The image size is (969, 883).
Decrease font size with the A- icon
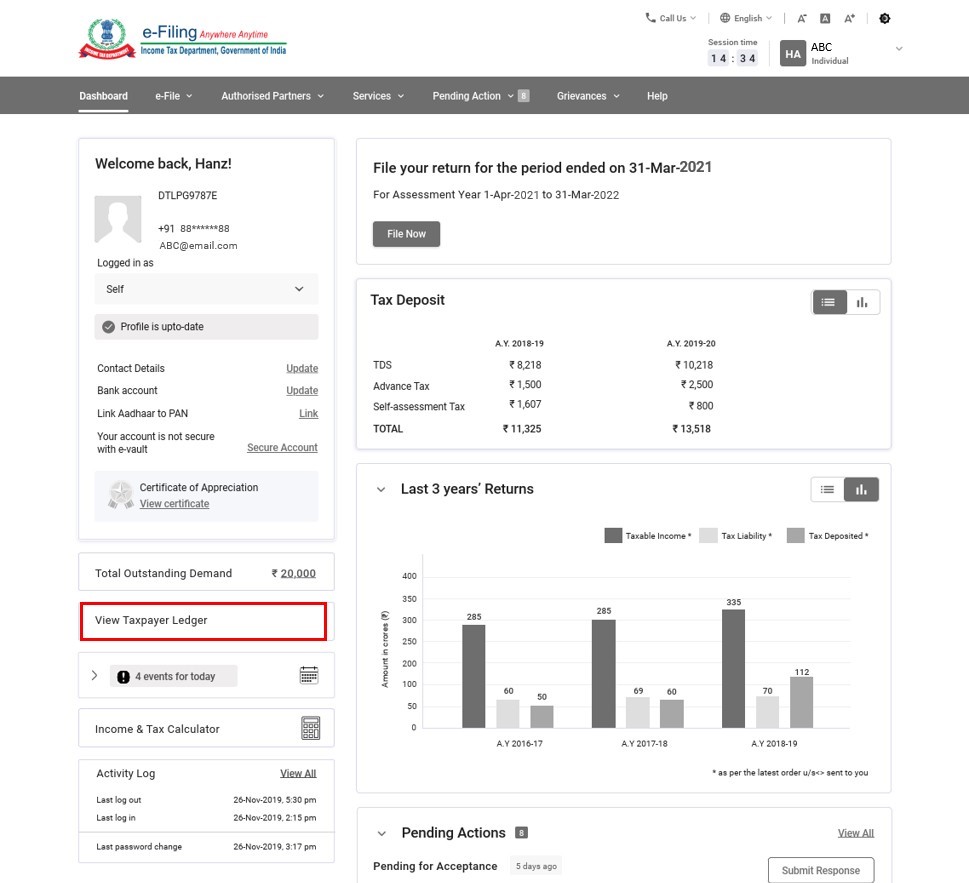click(x=802, y=18)
